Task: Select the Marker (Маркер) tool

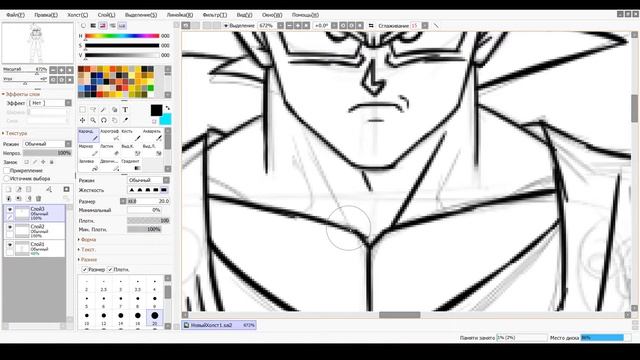Action: (x=89, y=150)
